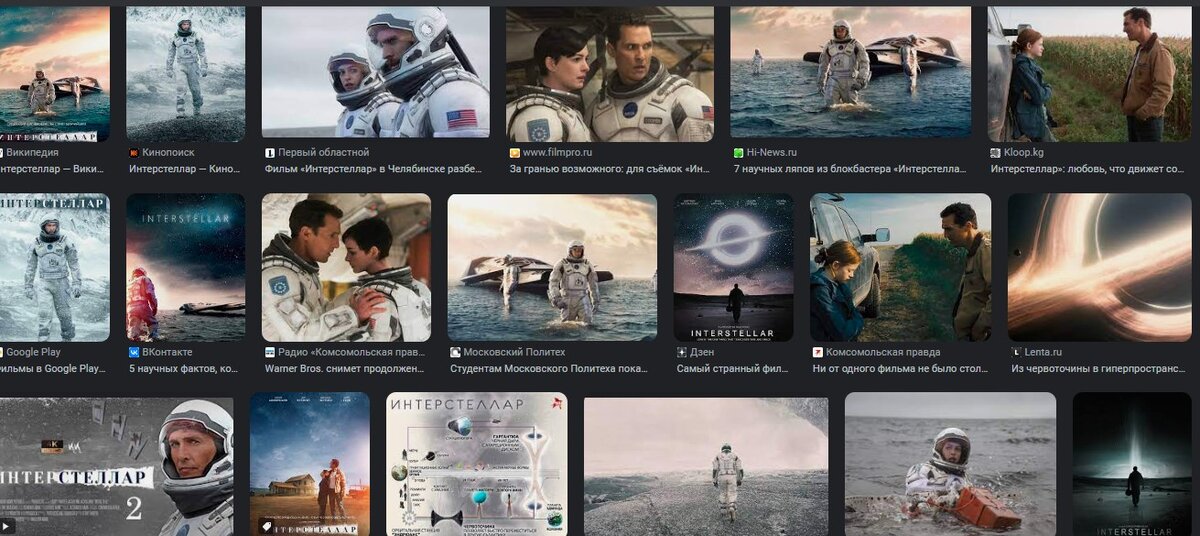Open the Комсомольская правда source name

pos(883,353)
